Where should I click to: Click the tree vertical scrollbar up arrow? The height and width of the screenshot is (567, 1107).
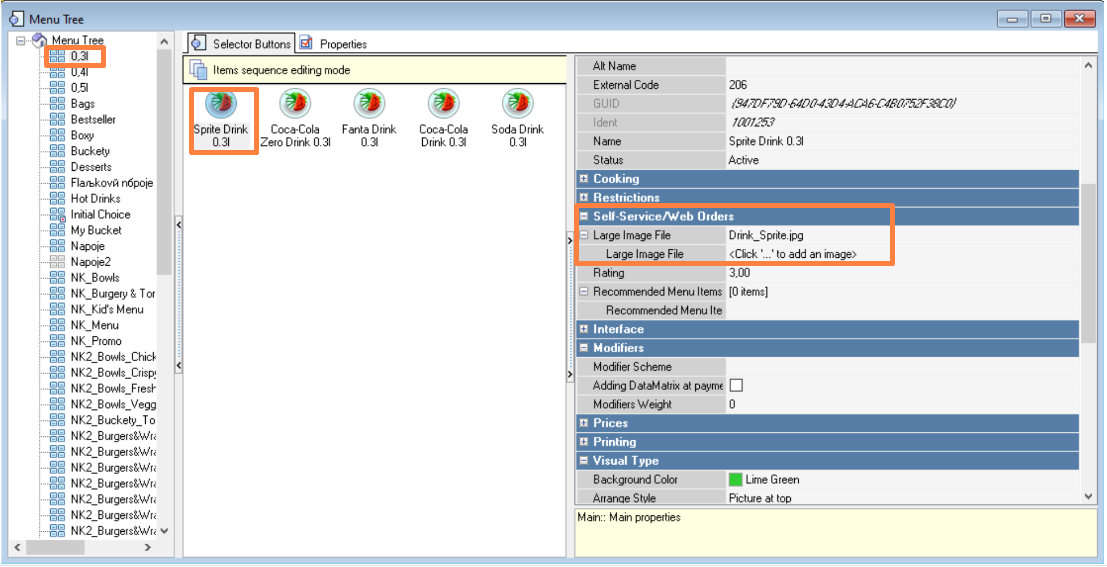point(164,42)
